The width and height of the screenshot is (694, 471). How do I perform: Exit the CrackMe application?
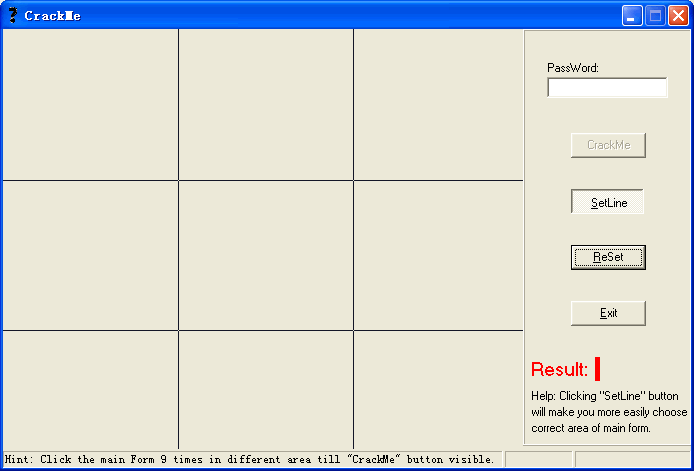(x=608, y=313)
